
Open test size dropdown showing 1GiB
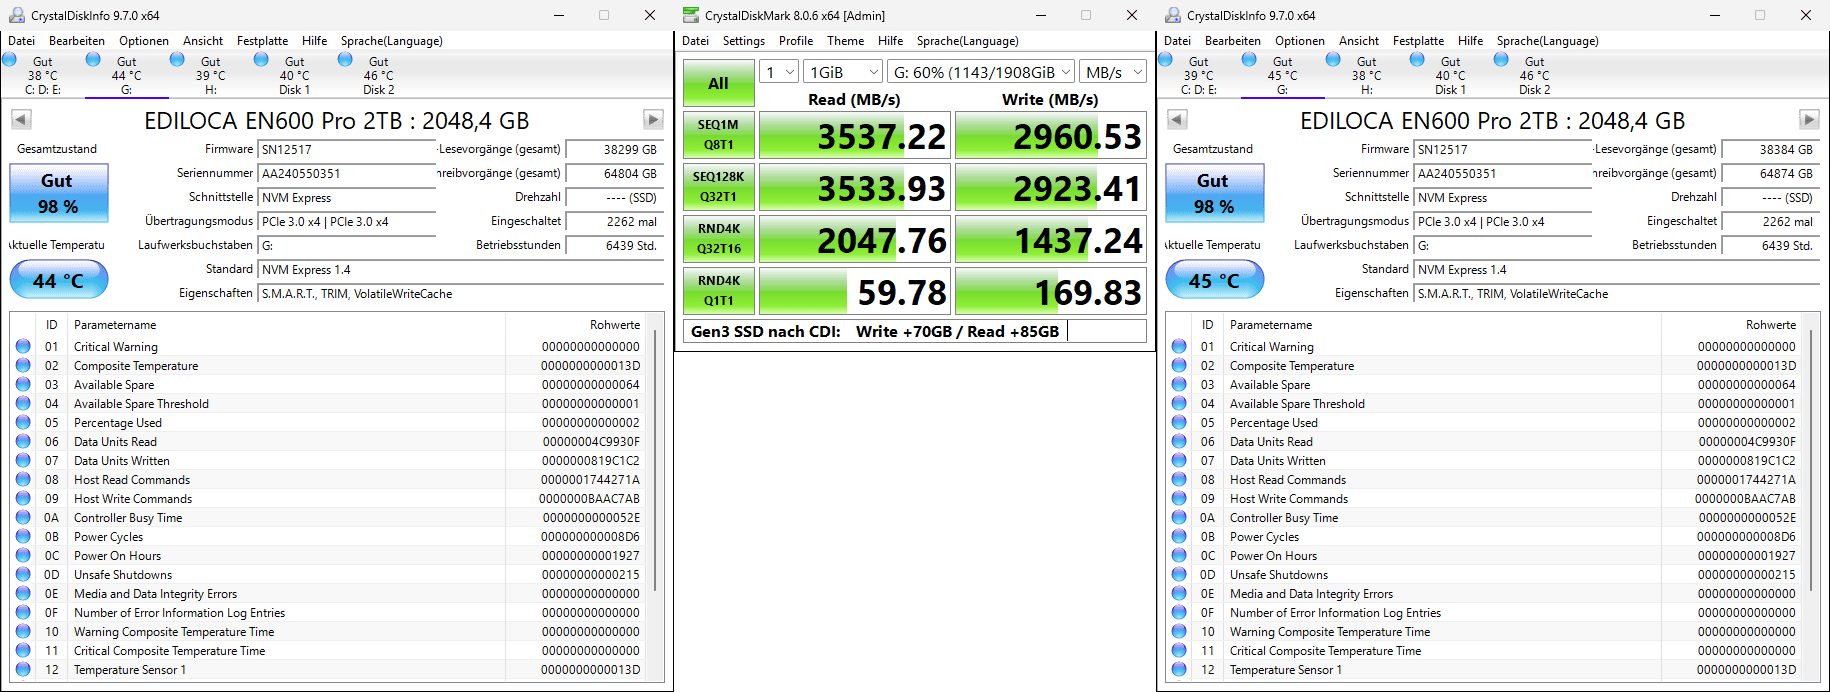844,72
